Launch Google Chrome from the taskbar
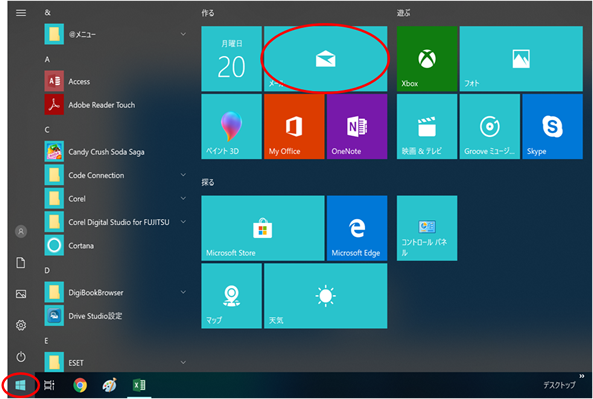Screen dimensions: 593x399 [x=80, y=385]
